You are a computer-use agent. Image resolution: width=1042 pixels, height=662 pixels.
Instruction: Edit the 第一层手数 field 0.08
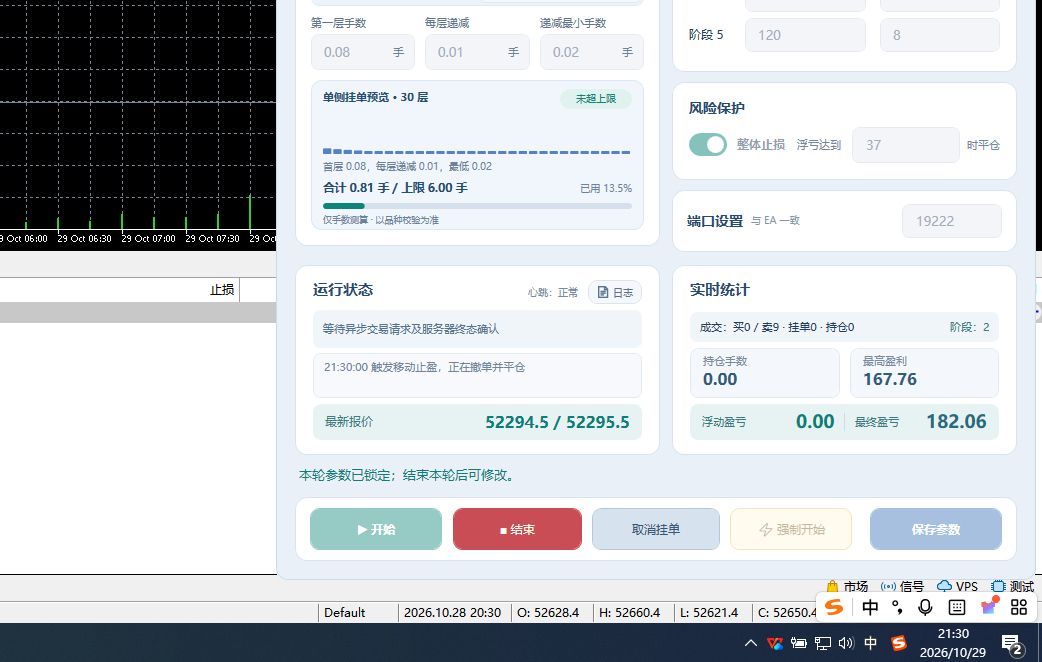coord(363,52)
